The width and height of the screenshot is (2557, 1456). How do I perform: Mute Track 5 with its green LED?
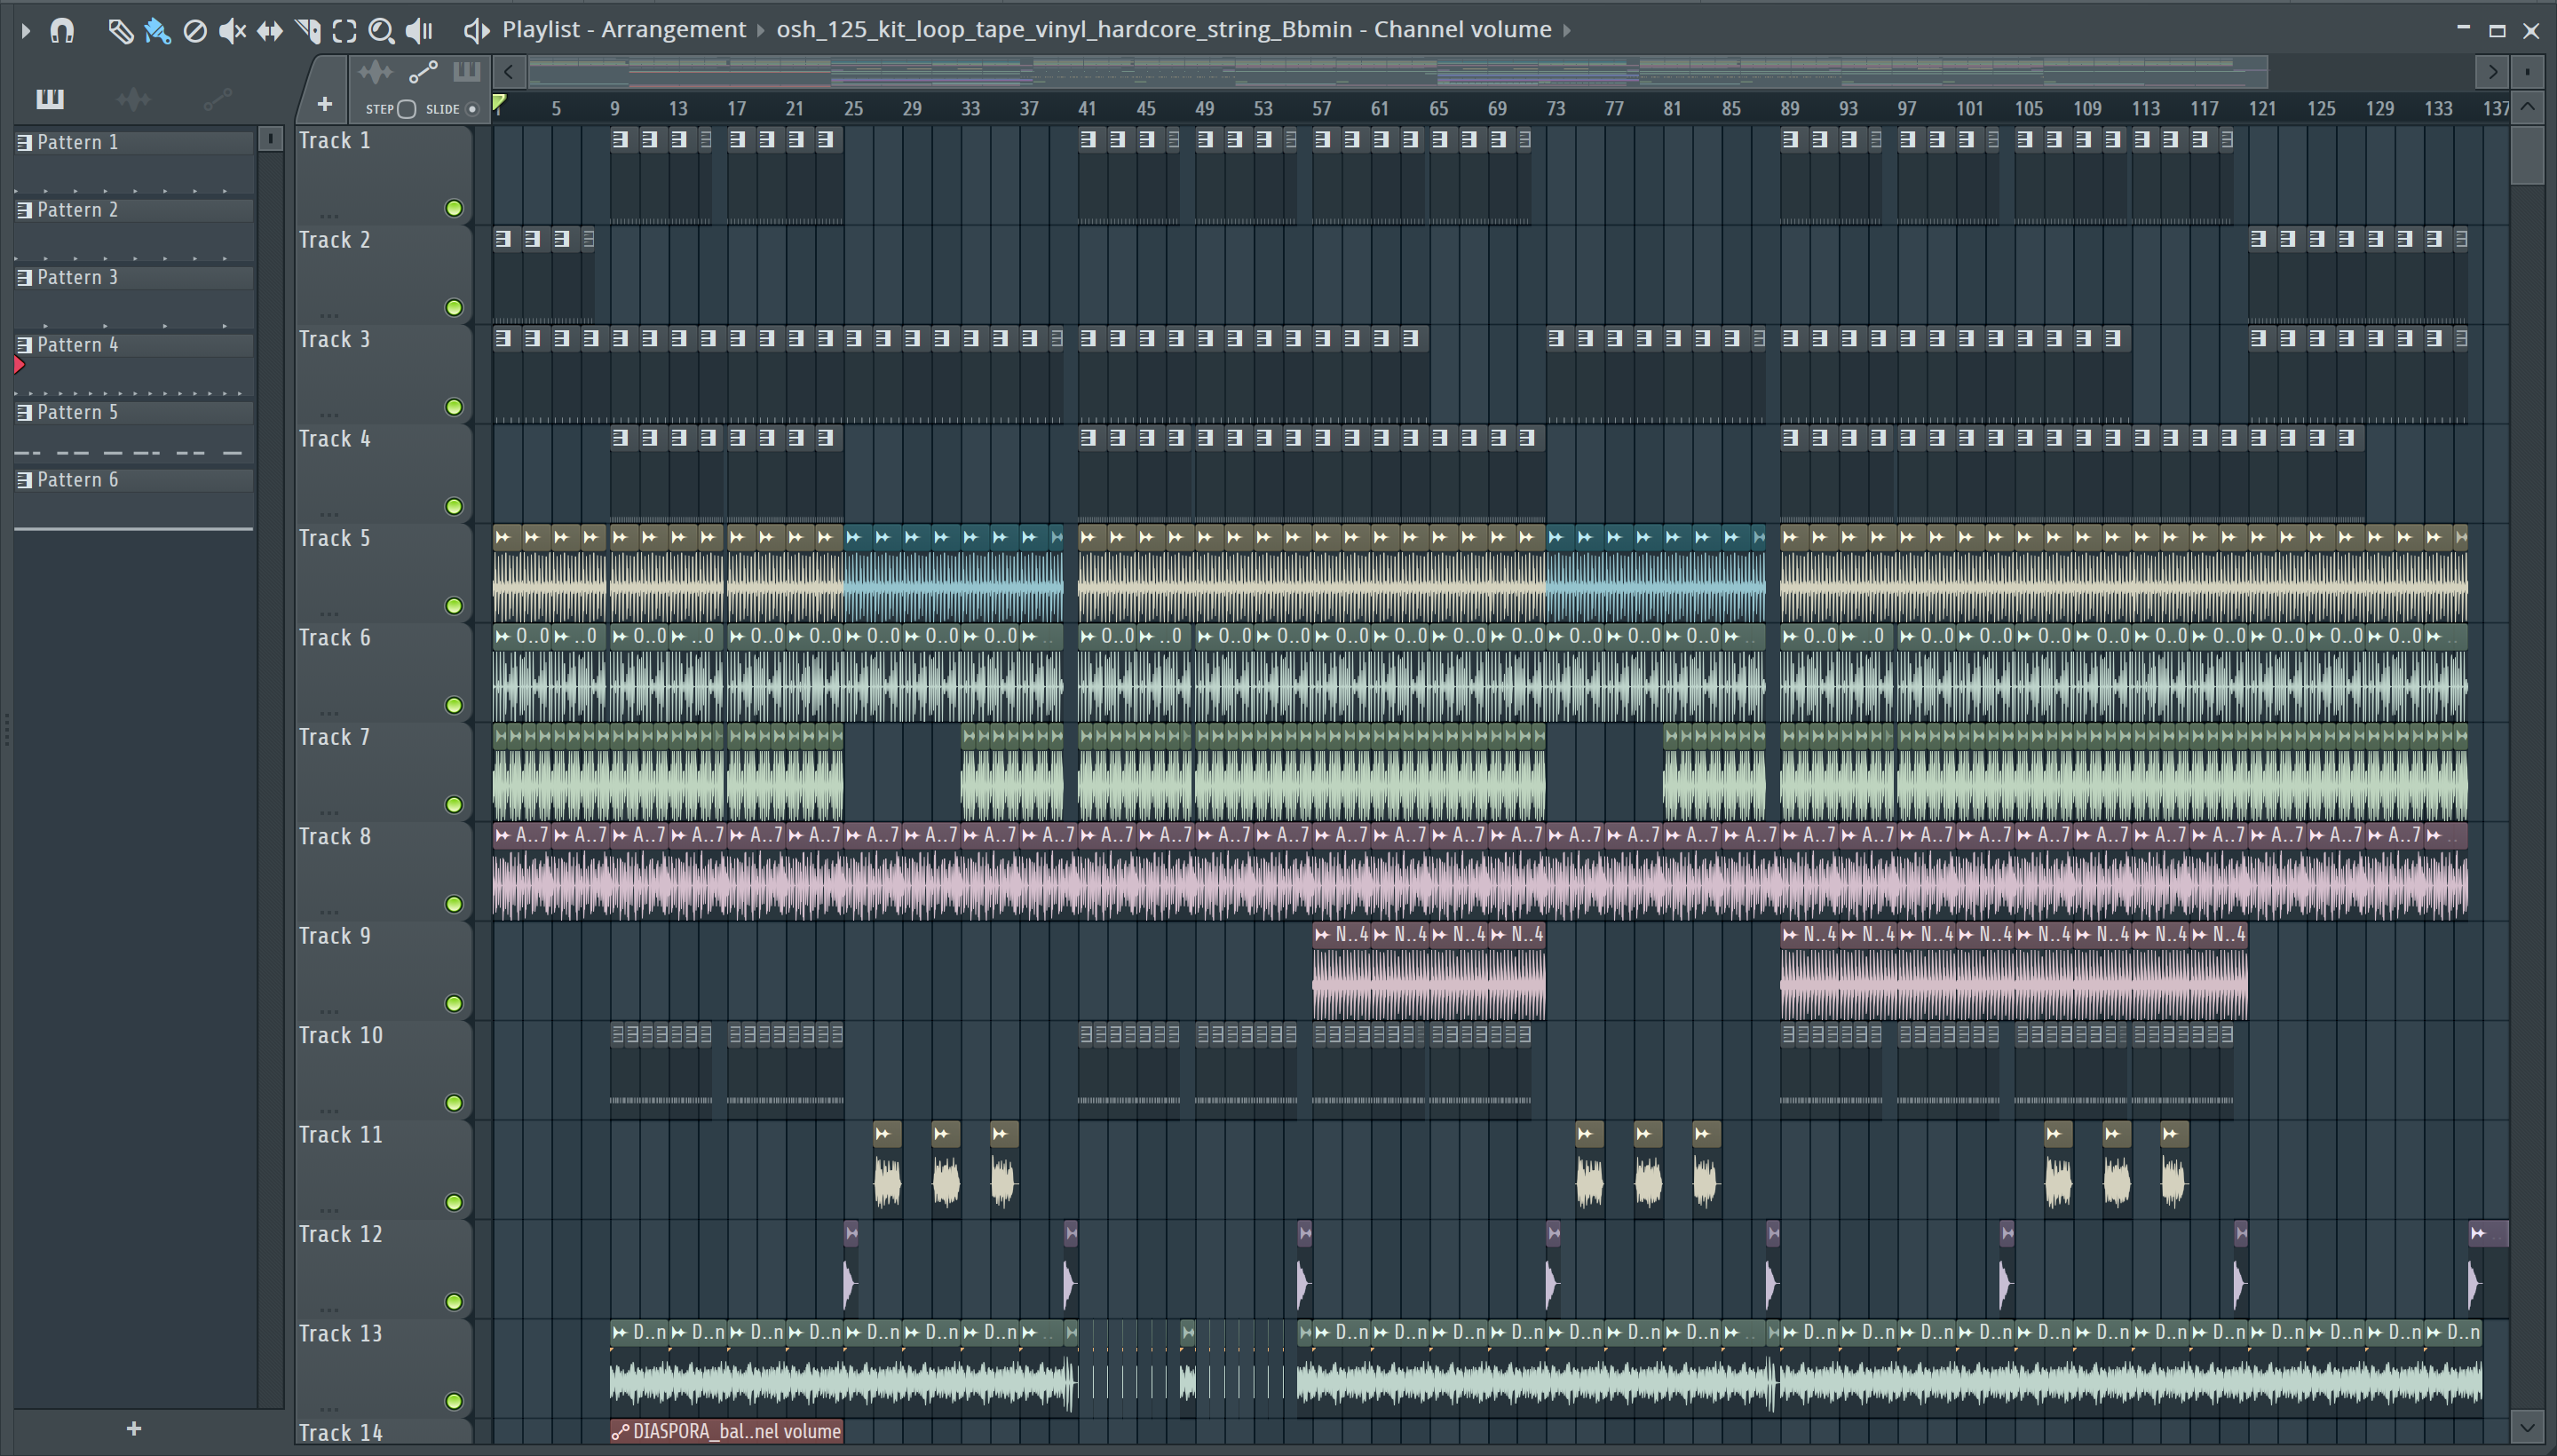[x=454, y=606]
